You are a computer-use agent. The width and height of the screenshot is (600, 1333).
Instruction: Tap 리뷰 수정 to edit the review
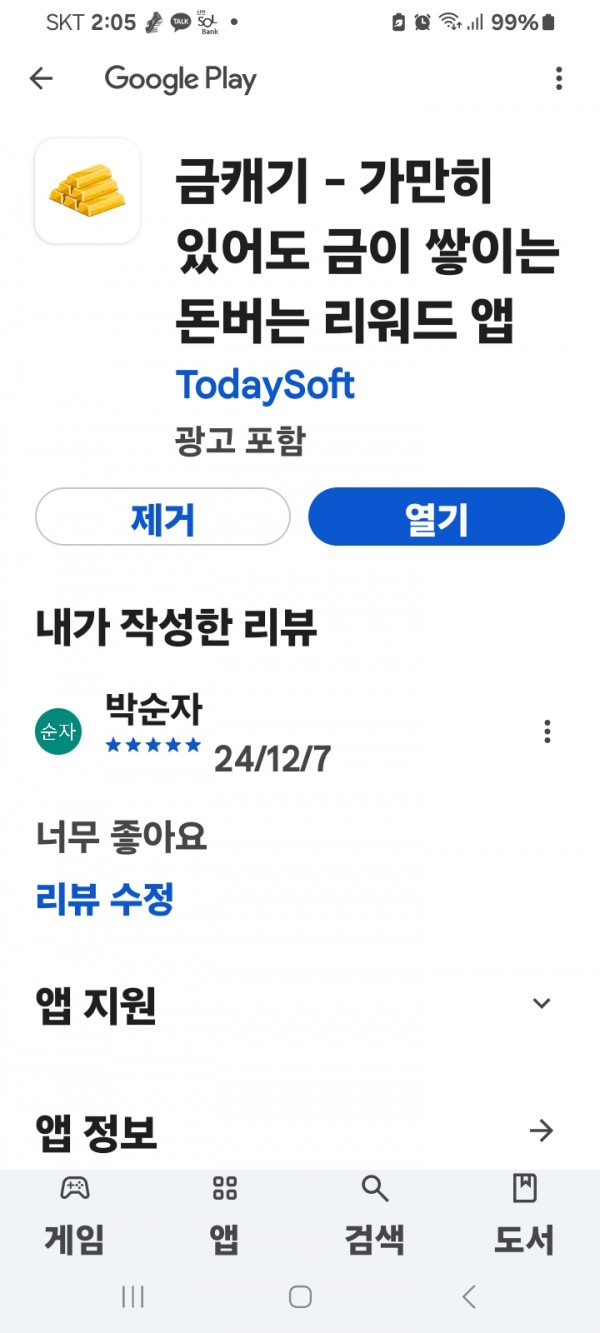[x=105, y=900]
